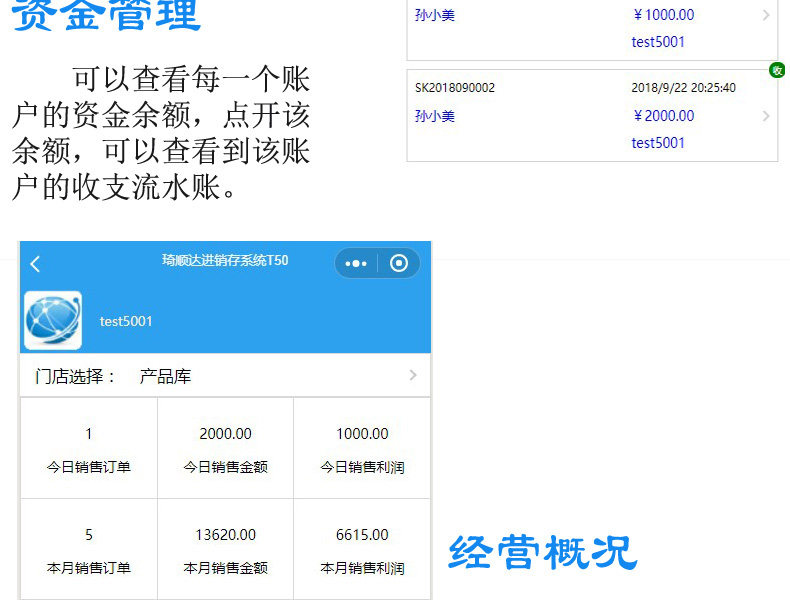Open the 门店选择 store selector row
The height and width of the screenshot is (600, 790).
tap(225, 375)
